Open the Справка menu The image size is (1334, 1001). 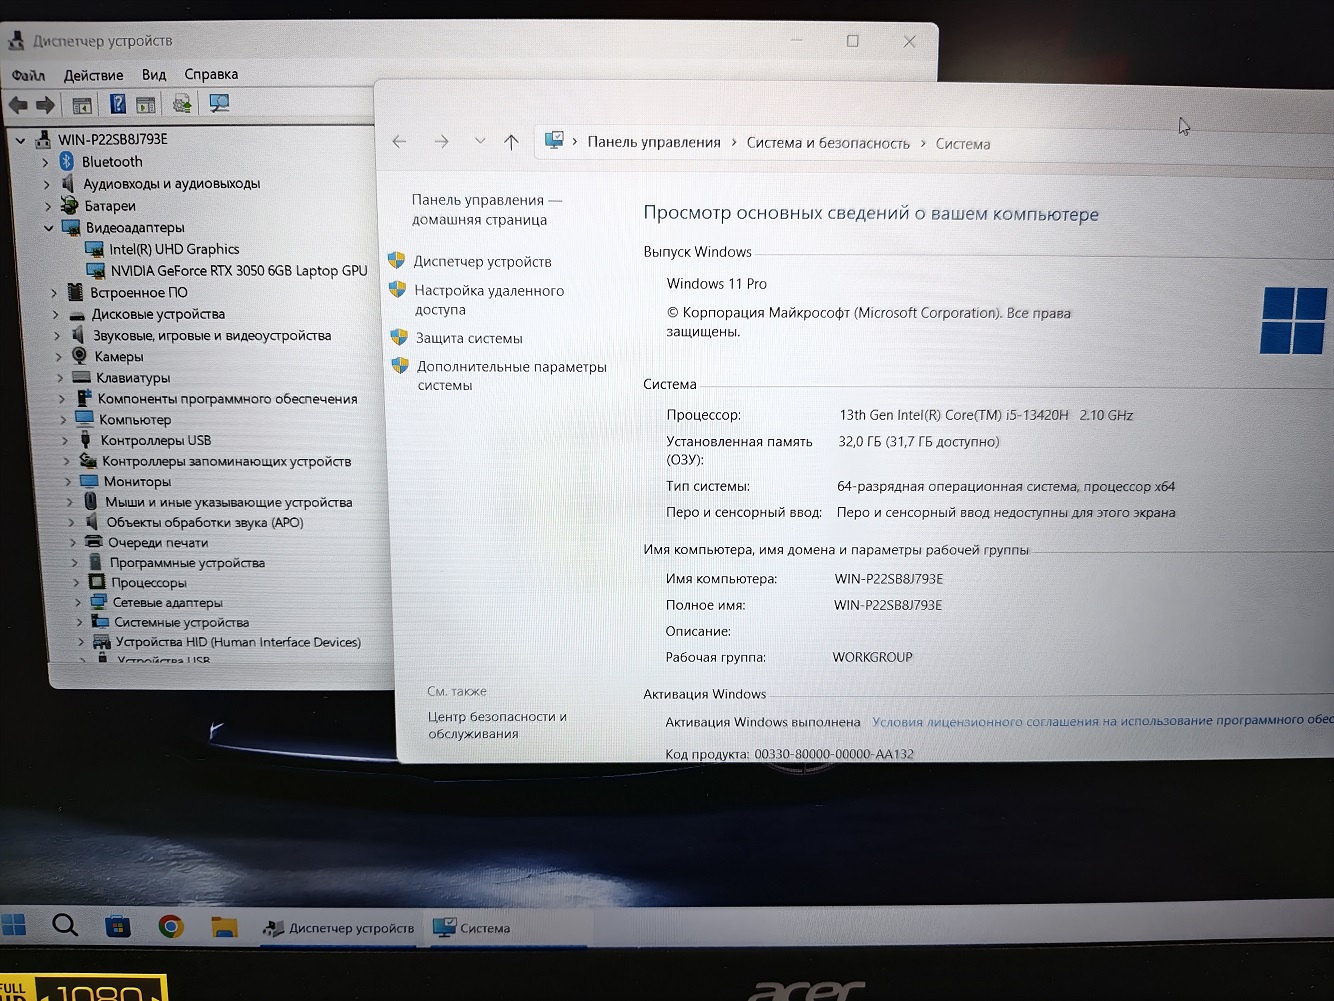pos(211,74)
